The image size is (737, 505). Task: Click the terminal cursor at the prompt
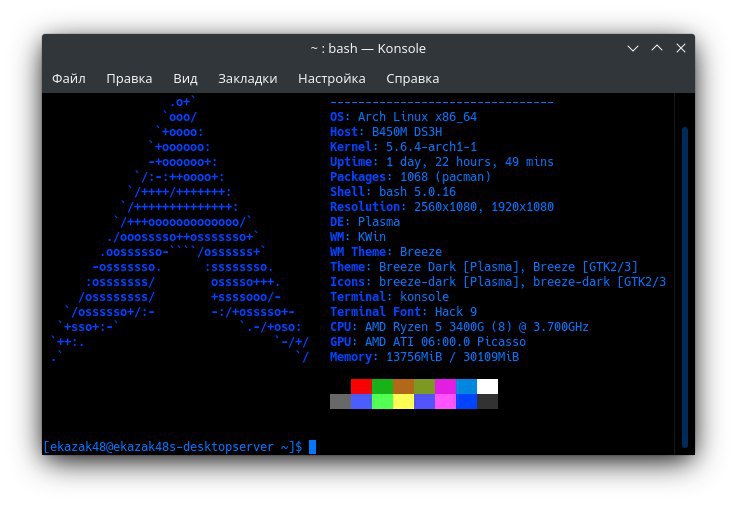click(x=312, y=447)
